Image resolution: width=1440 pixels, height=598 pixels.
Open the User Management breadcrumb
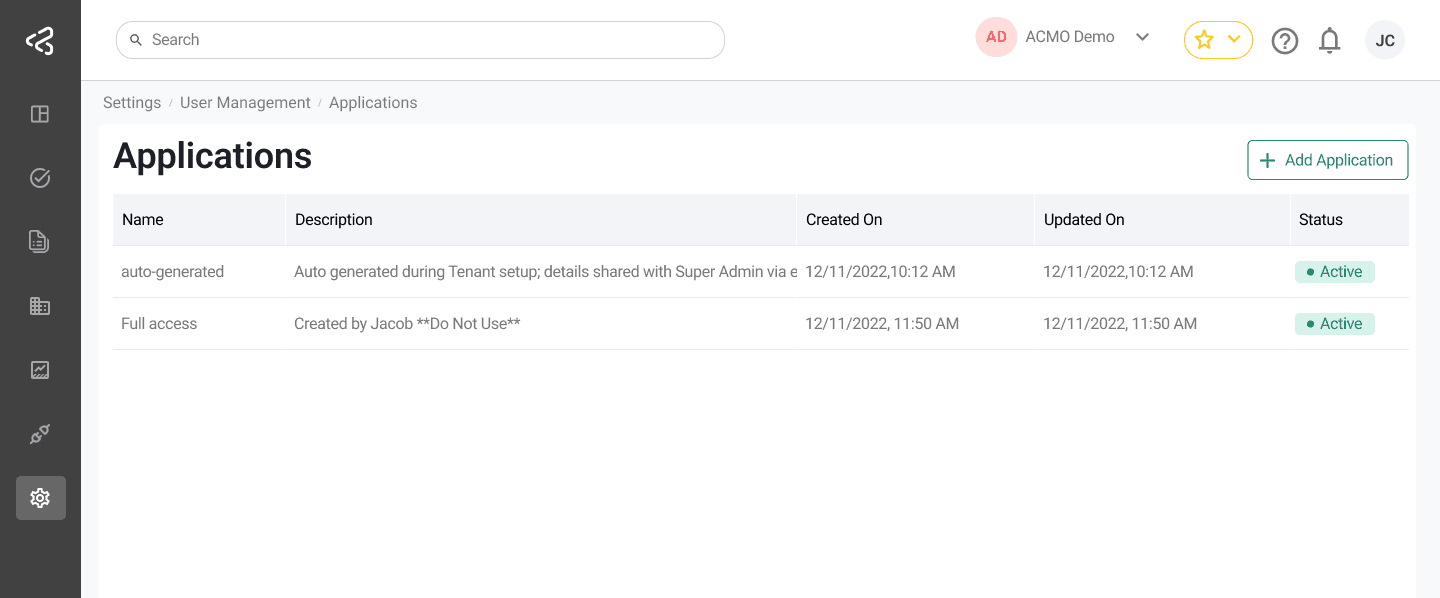245,102
